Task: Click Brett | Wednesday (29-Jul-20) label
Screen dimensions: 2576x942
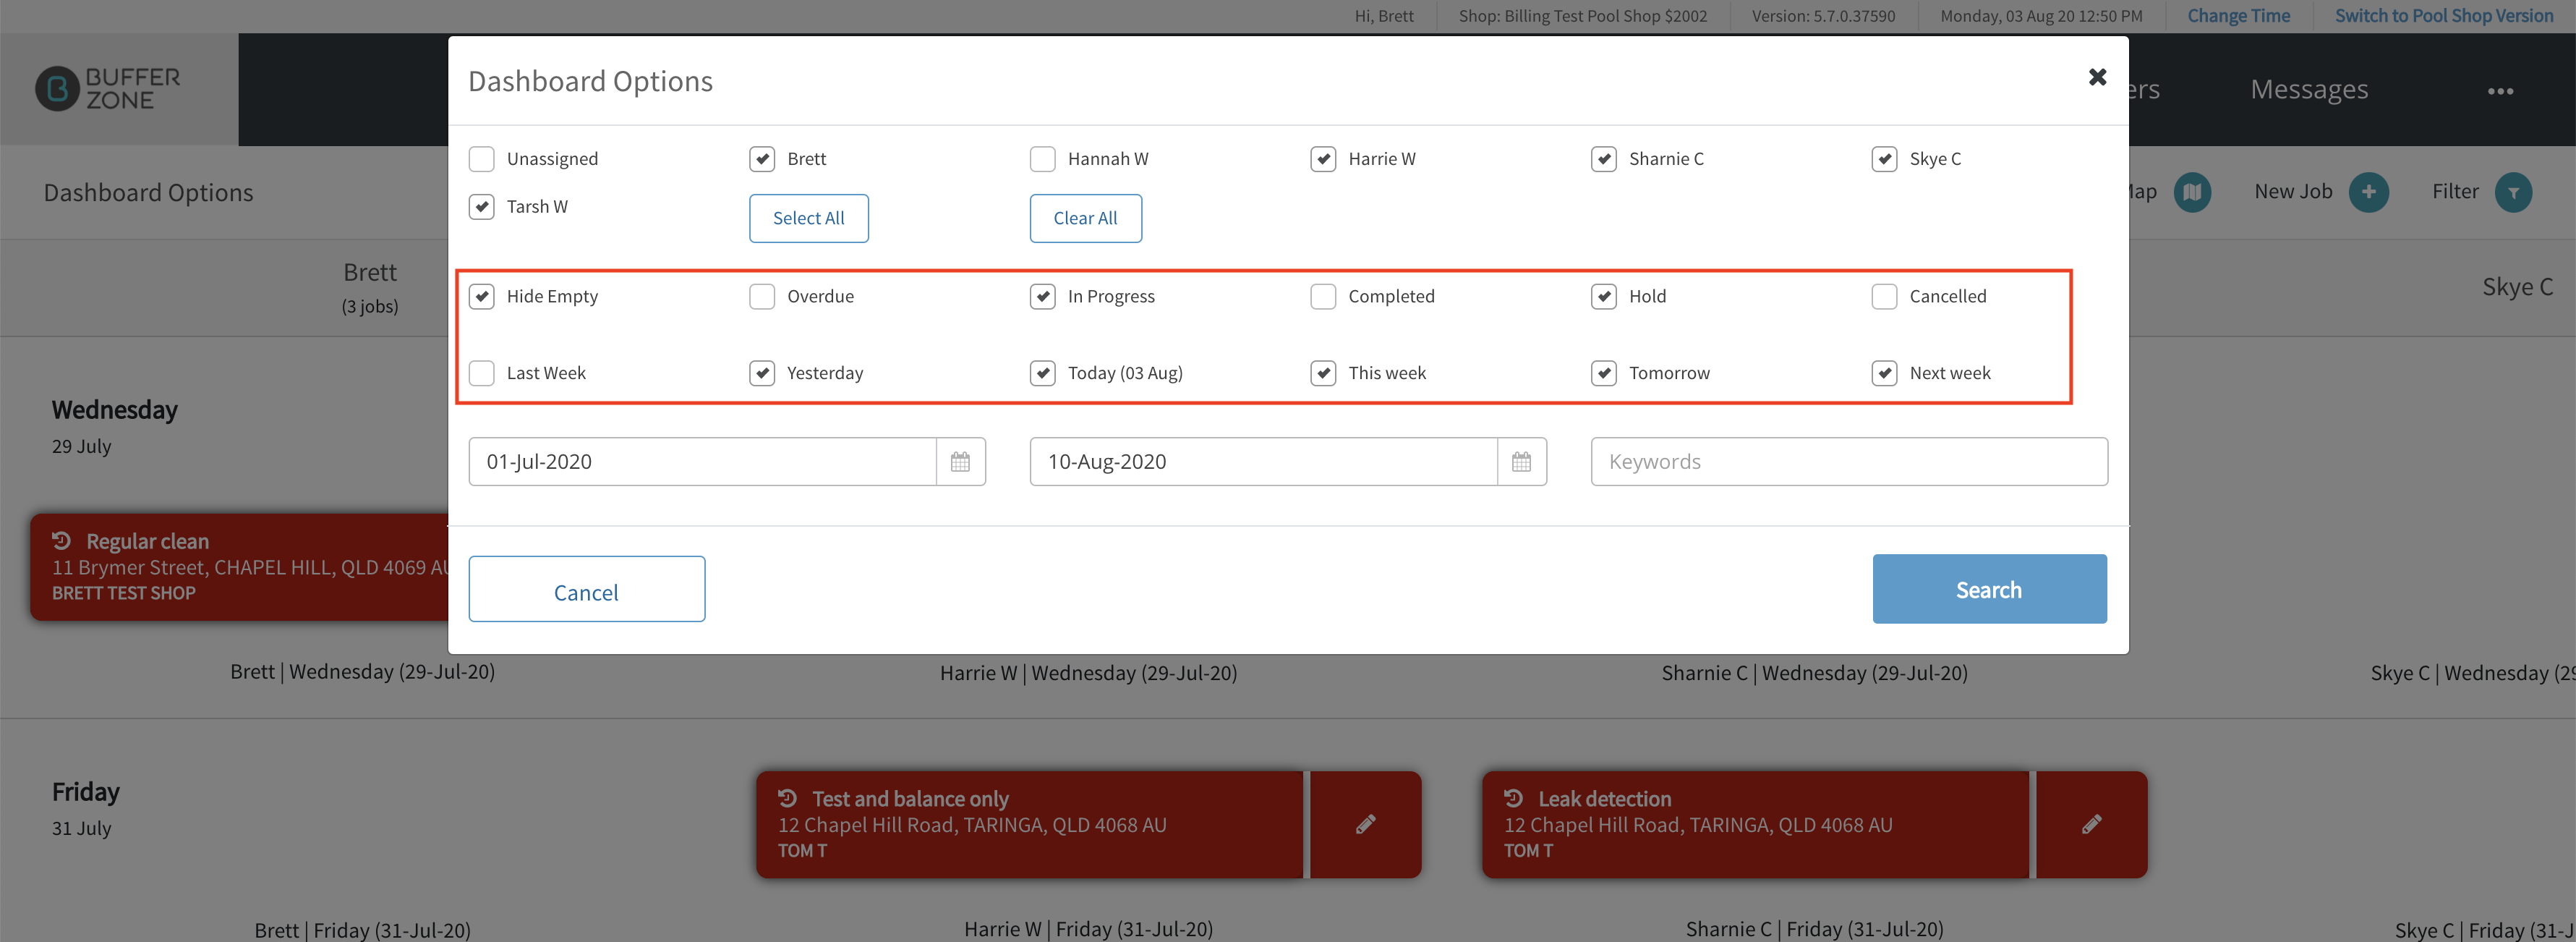Action: pos(362,672)
